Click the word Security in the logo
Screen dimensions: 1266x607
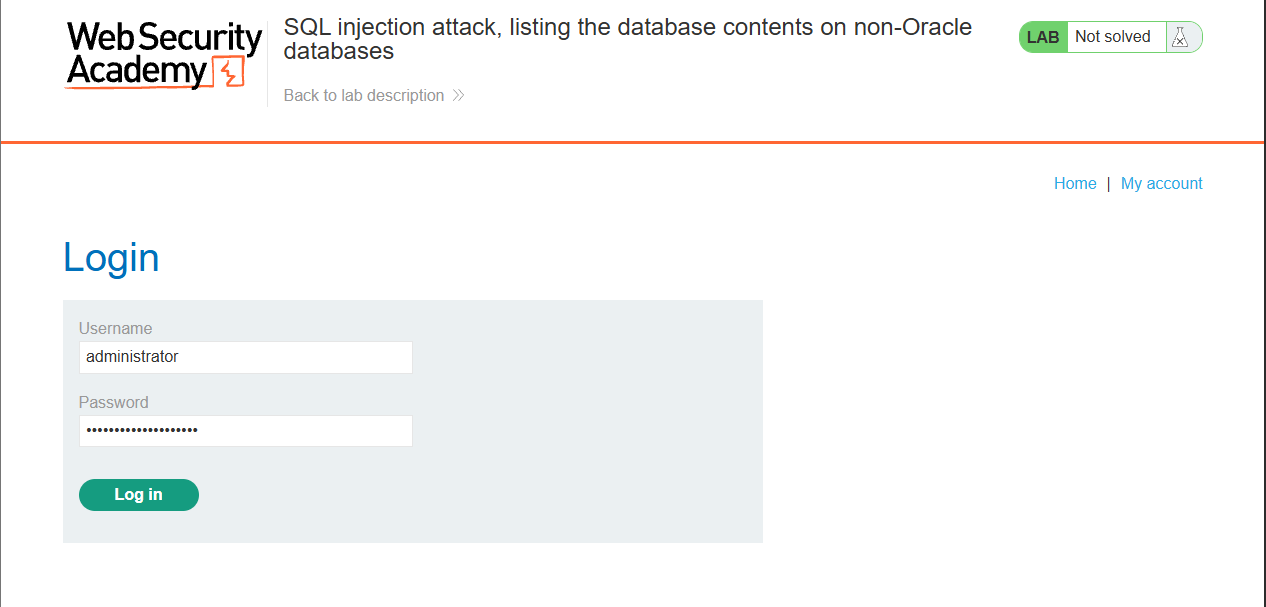click(x=198, y=39)
